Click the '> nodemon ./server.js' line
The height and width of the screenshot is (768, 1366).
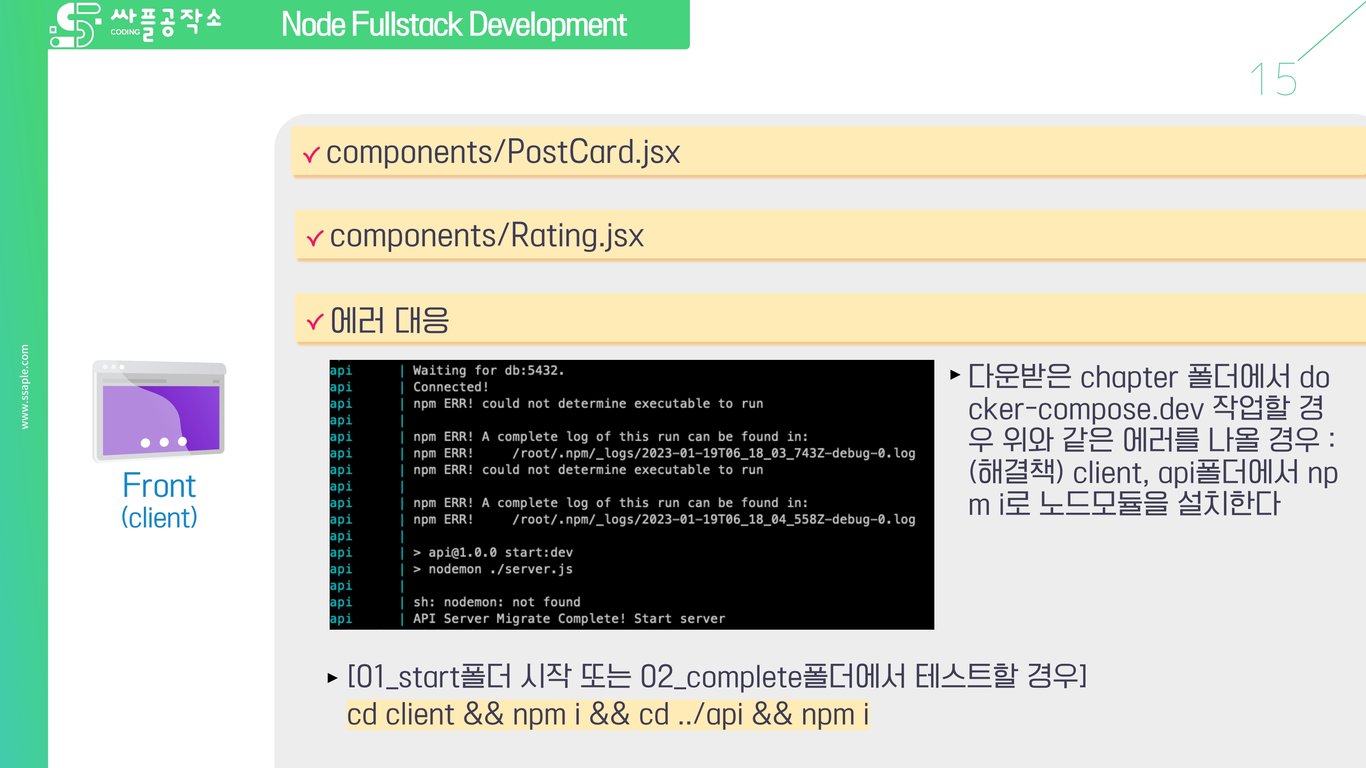coord(493,569)
